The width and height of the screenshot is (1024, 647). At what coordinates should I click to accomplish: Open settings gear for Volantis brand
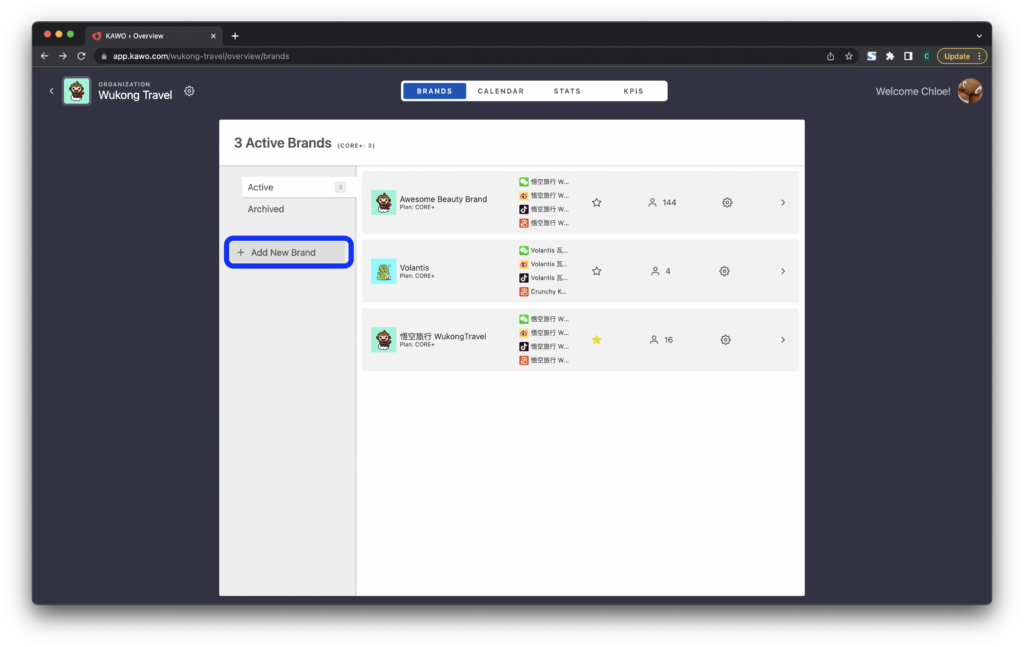point(725,271)
